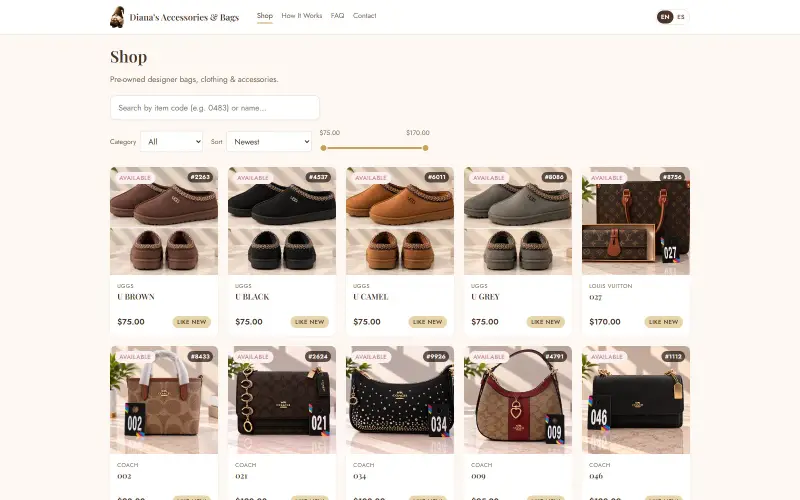Click the Coach 002 product title

coord(124,476)
